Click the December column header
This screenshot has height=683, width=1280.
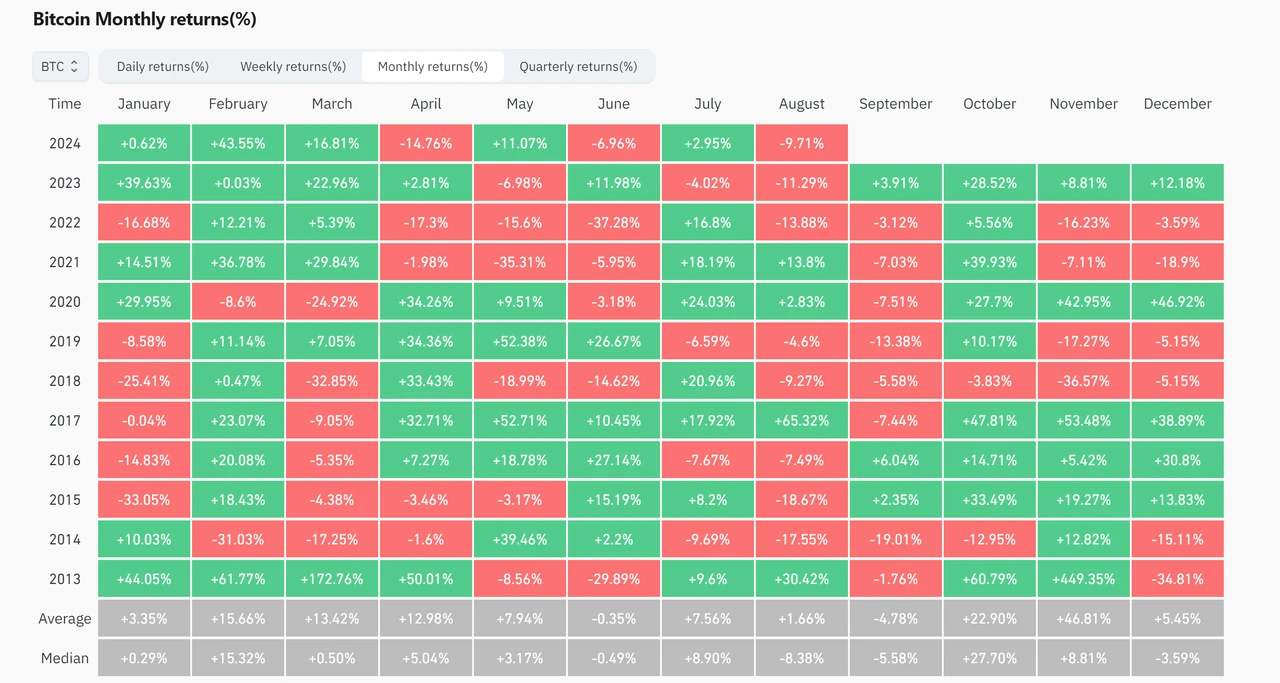(x=1177, y=104)
